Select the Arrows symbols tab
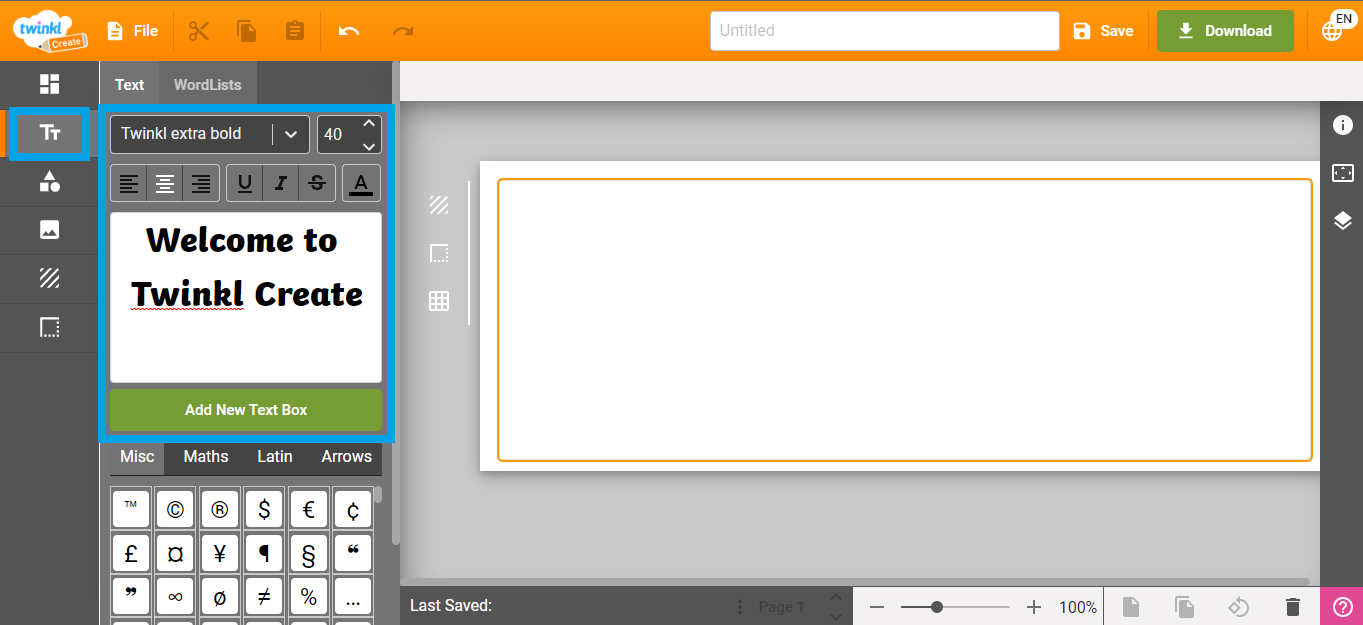1363x625 pixels. [346, 457]
